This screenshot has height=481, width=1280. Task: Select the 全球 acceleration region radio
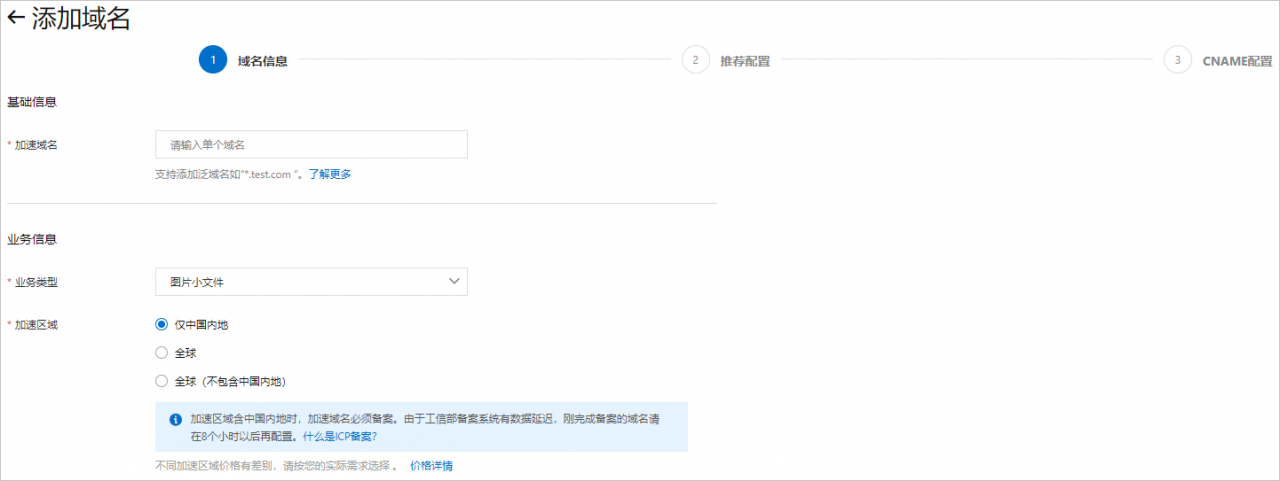162,353
